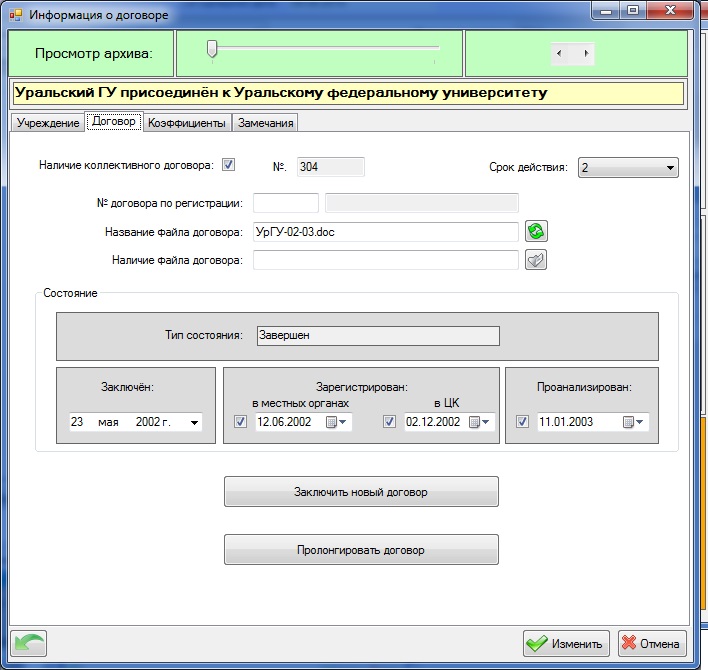The height and width of the screenshot is (670, 708).
Task: Open contract file with the folder icon
Action: (x=536, y=260)
